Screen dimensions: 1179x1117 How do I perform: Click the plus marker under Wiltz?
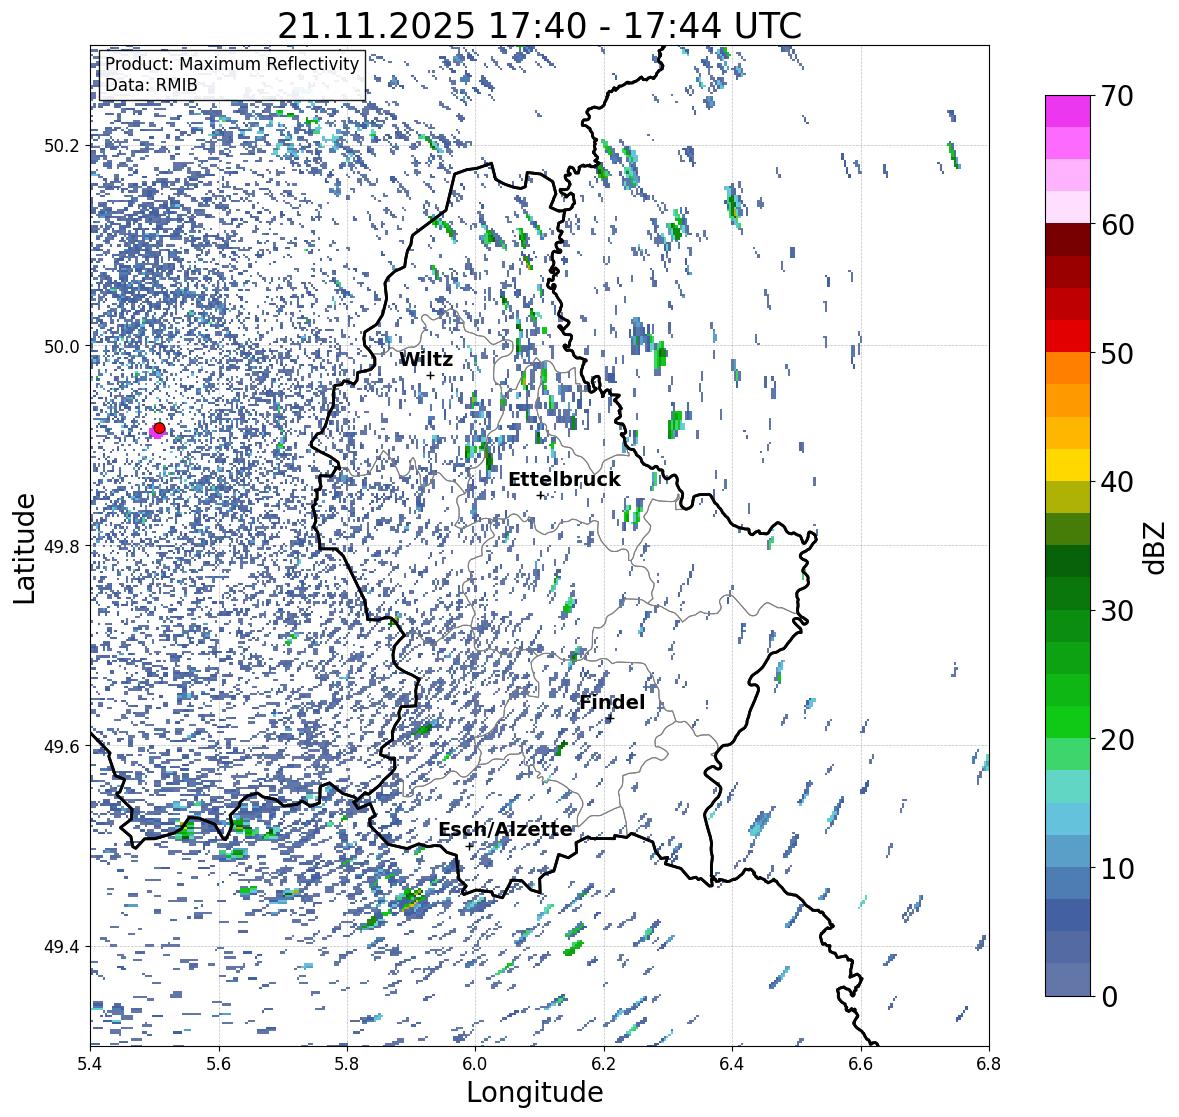point(430,376)
